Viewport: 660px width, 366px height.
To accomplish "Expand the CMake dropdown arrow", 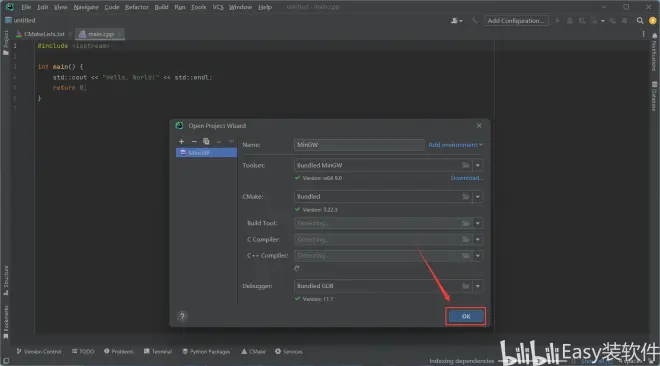I will pyautogui.click(x=478, y=196).
